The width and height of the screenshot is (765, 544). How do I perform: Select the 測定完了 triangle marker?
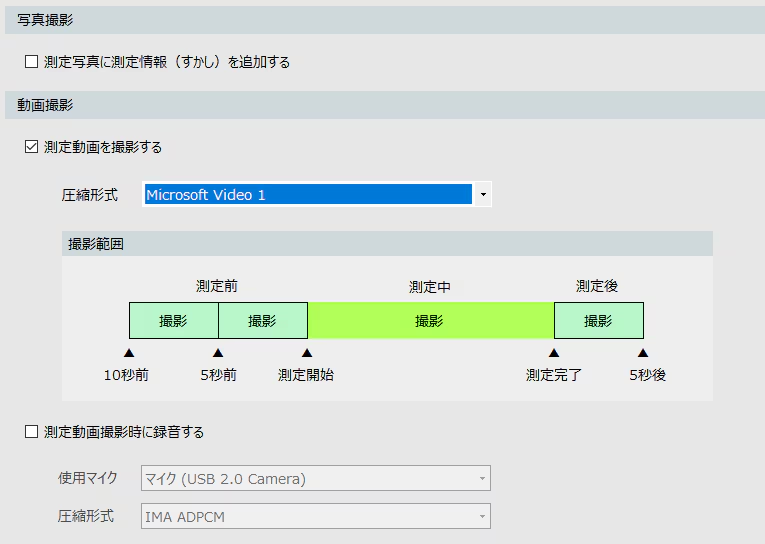click(x=554, y=353)
